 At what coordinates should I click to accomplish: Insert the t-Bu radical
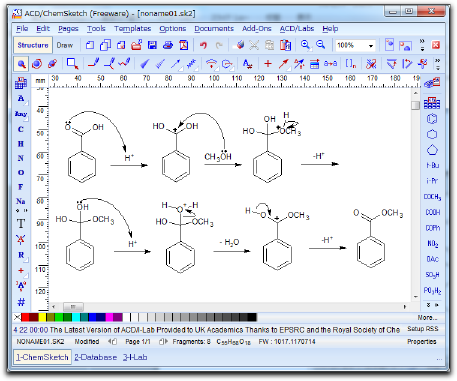tap(432, 165)
